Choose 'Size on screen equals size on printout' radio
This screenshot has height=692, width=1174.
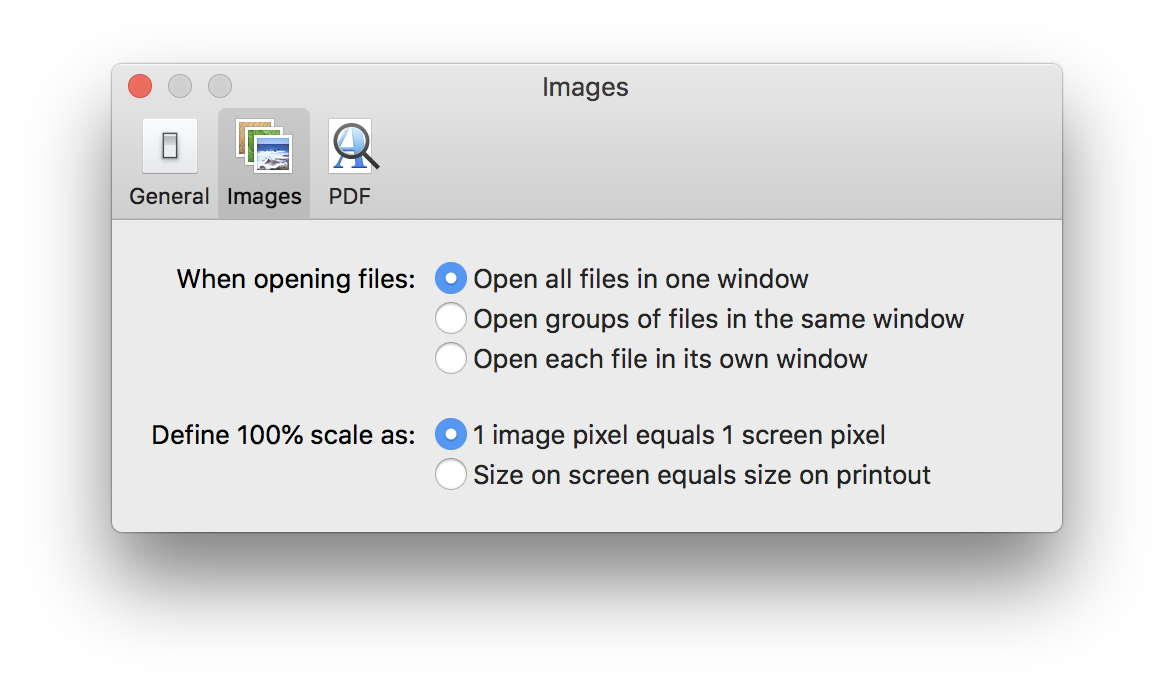pos(451,475)
